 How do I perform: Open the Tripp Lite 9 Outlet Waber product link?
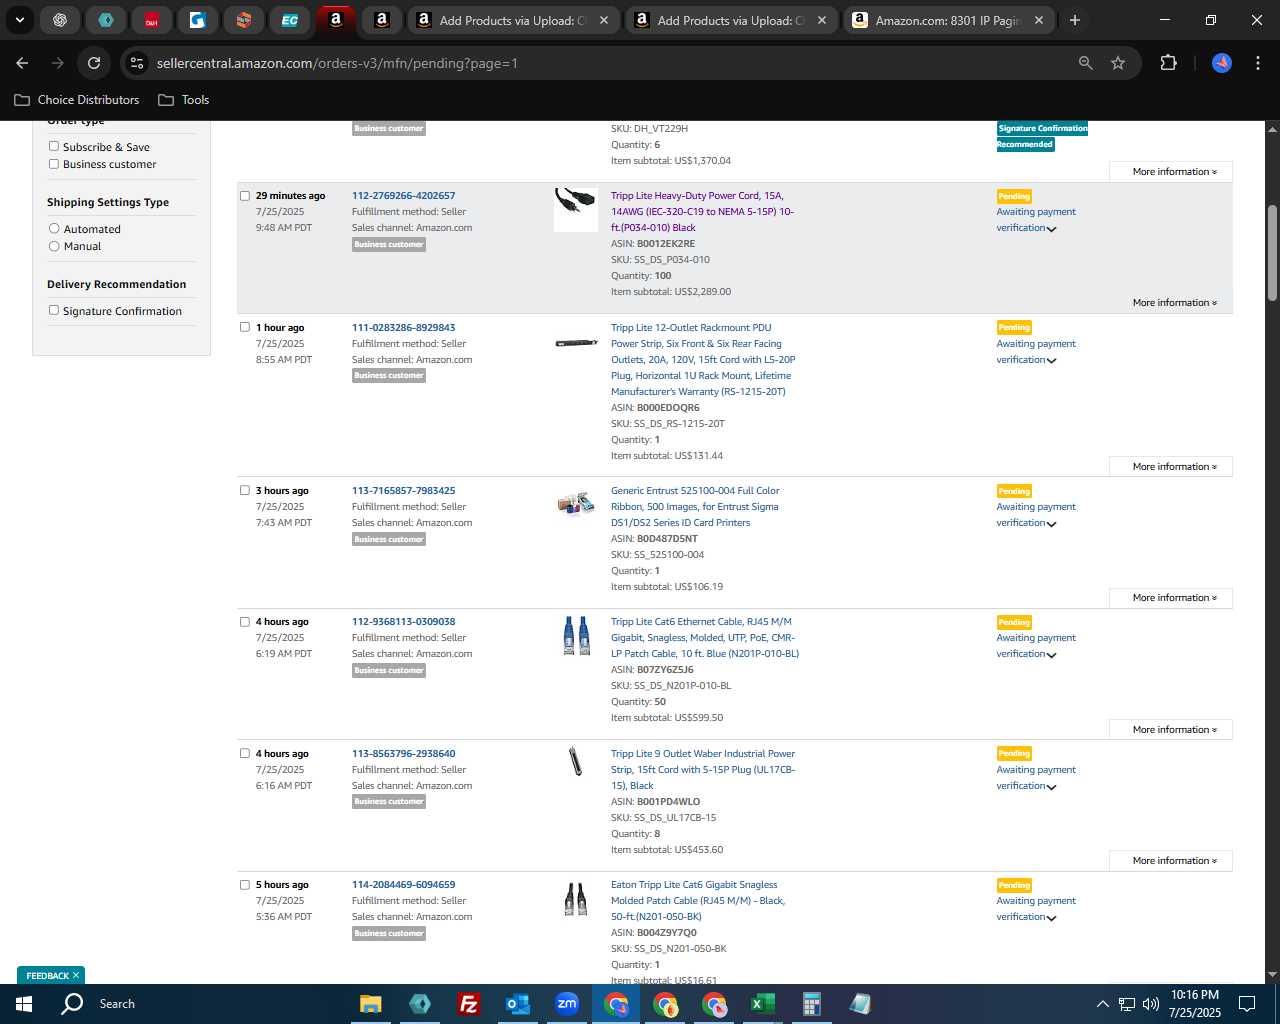[x=703, y=770]
